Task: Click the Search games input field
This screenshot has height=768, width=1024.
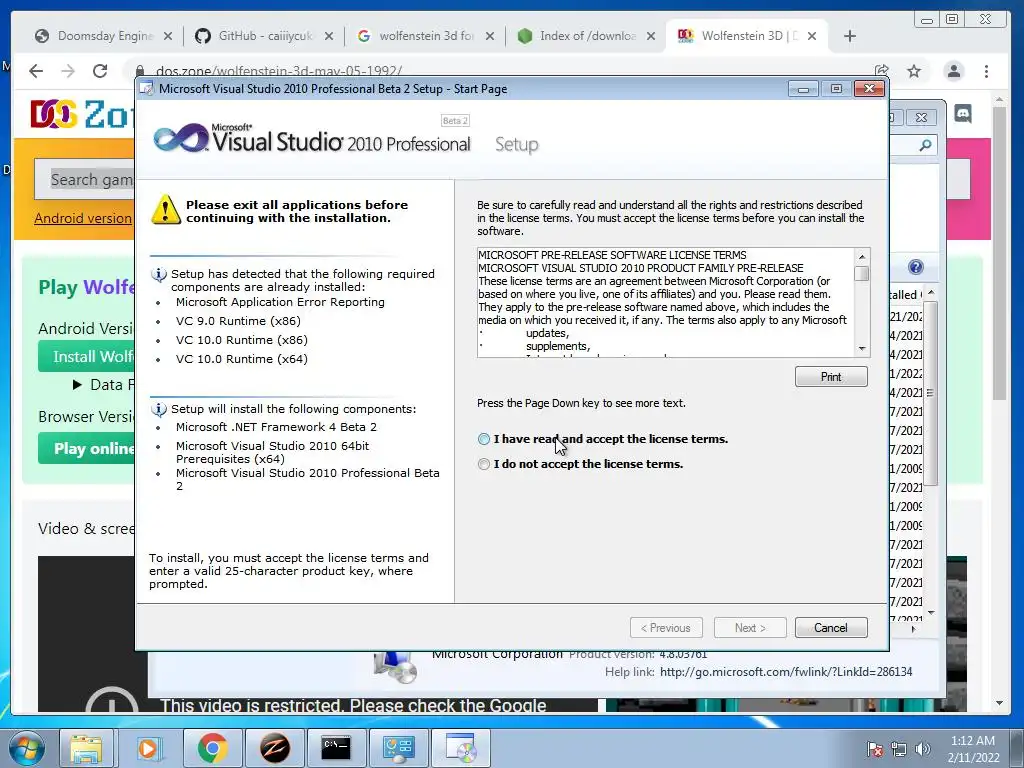Action: (x=85, y=180)
